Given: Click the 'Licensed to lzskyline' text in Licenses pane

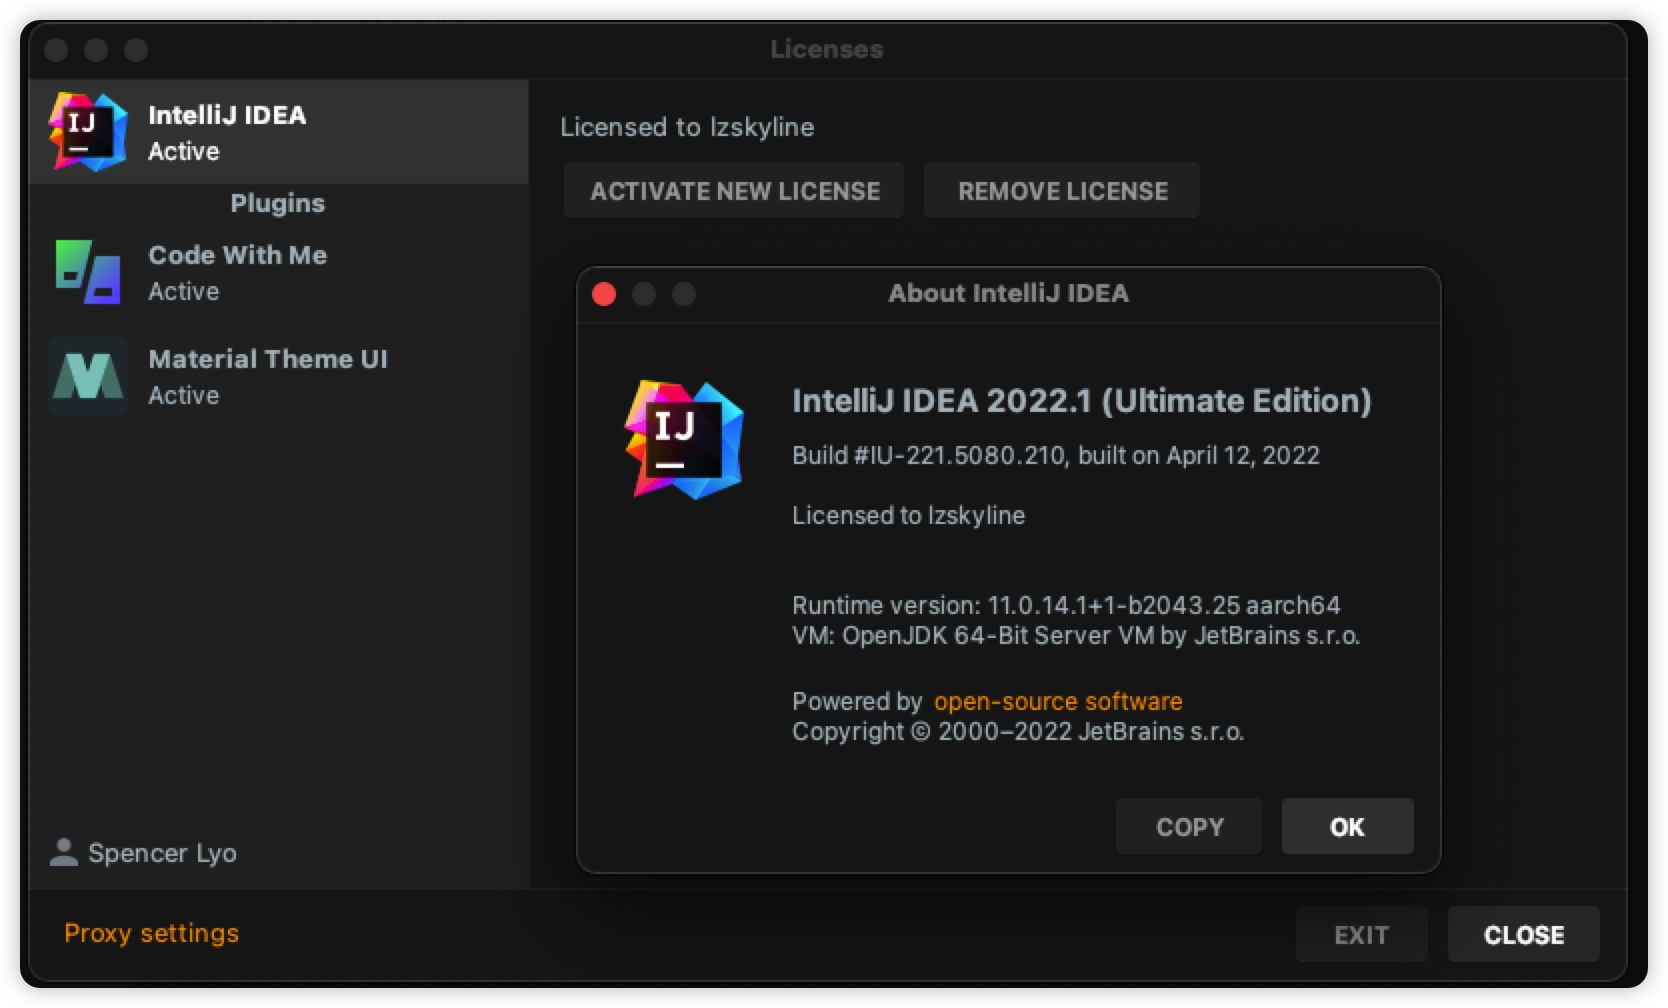Looking at the screenshot, I should click(x=687, y=127).
